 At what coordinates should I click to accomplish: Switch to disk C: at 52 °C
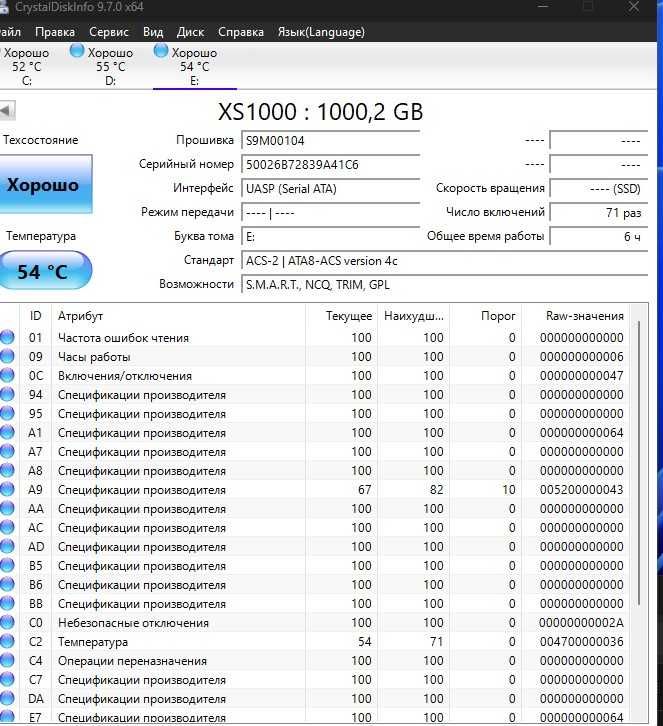pos(26,66)
